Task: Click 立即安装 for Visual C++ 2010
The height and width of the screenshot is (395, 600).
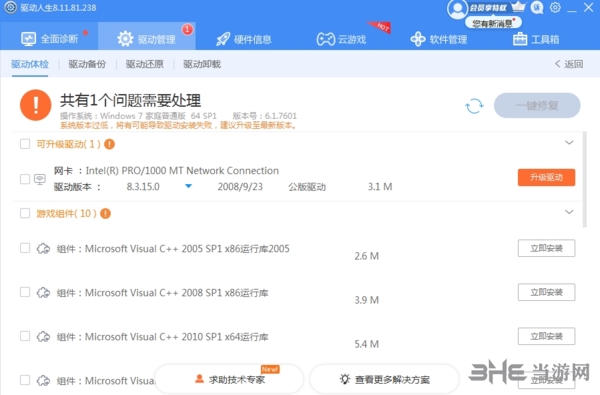Action: tap(546, 336)
